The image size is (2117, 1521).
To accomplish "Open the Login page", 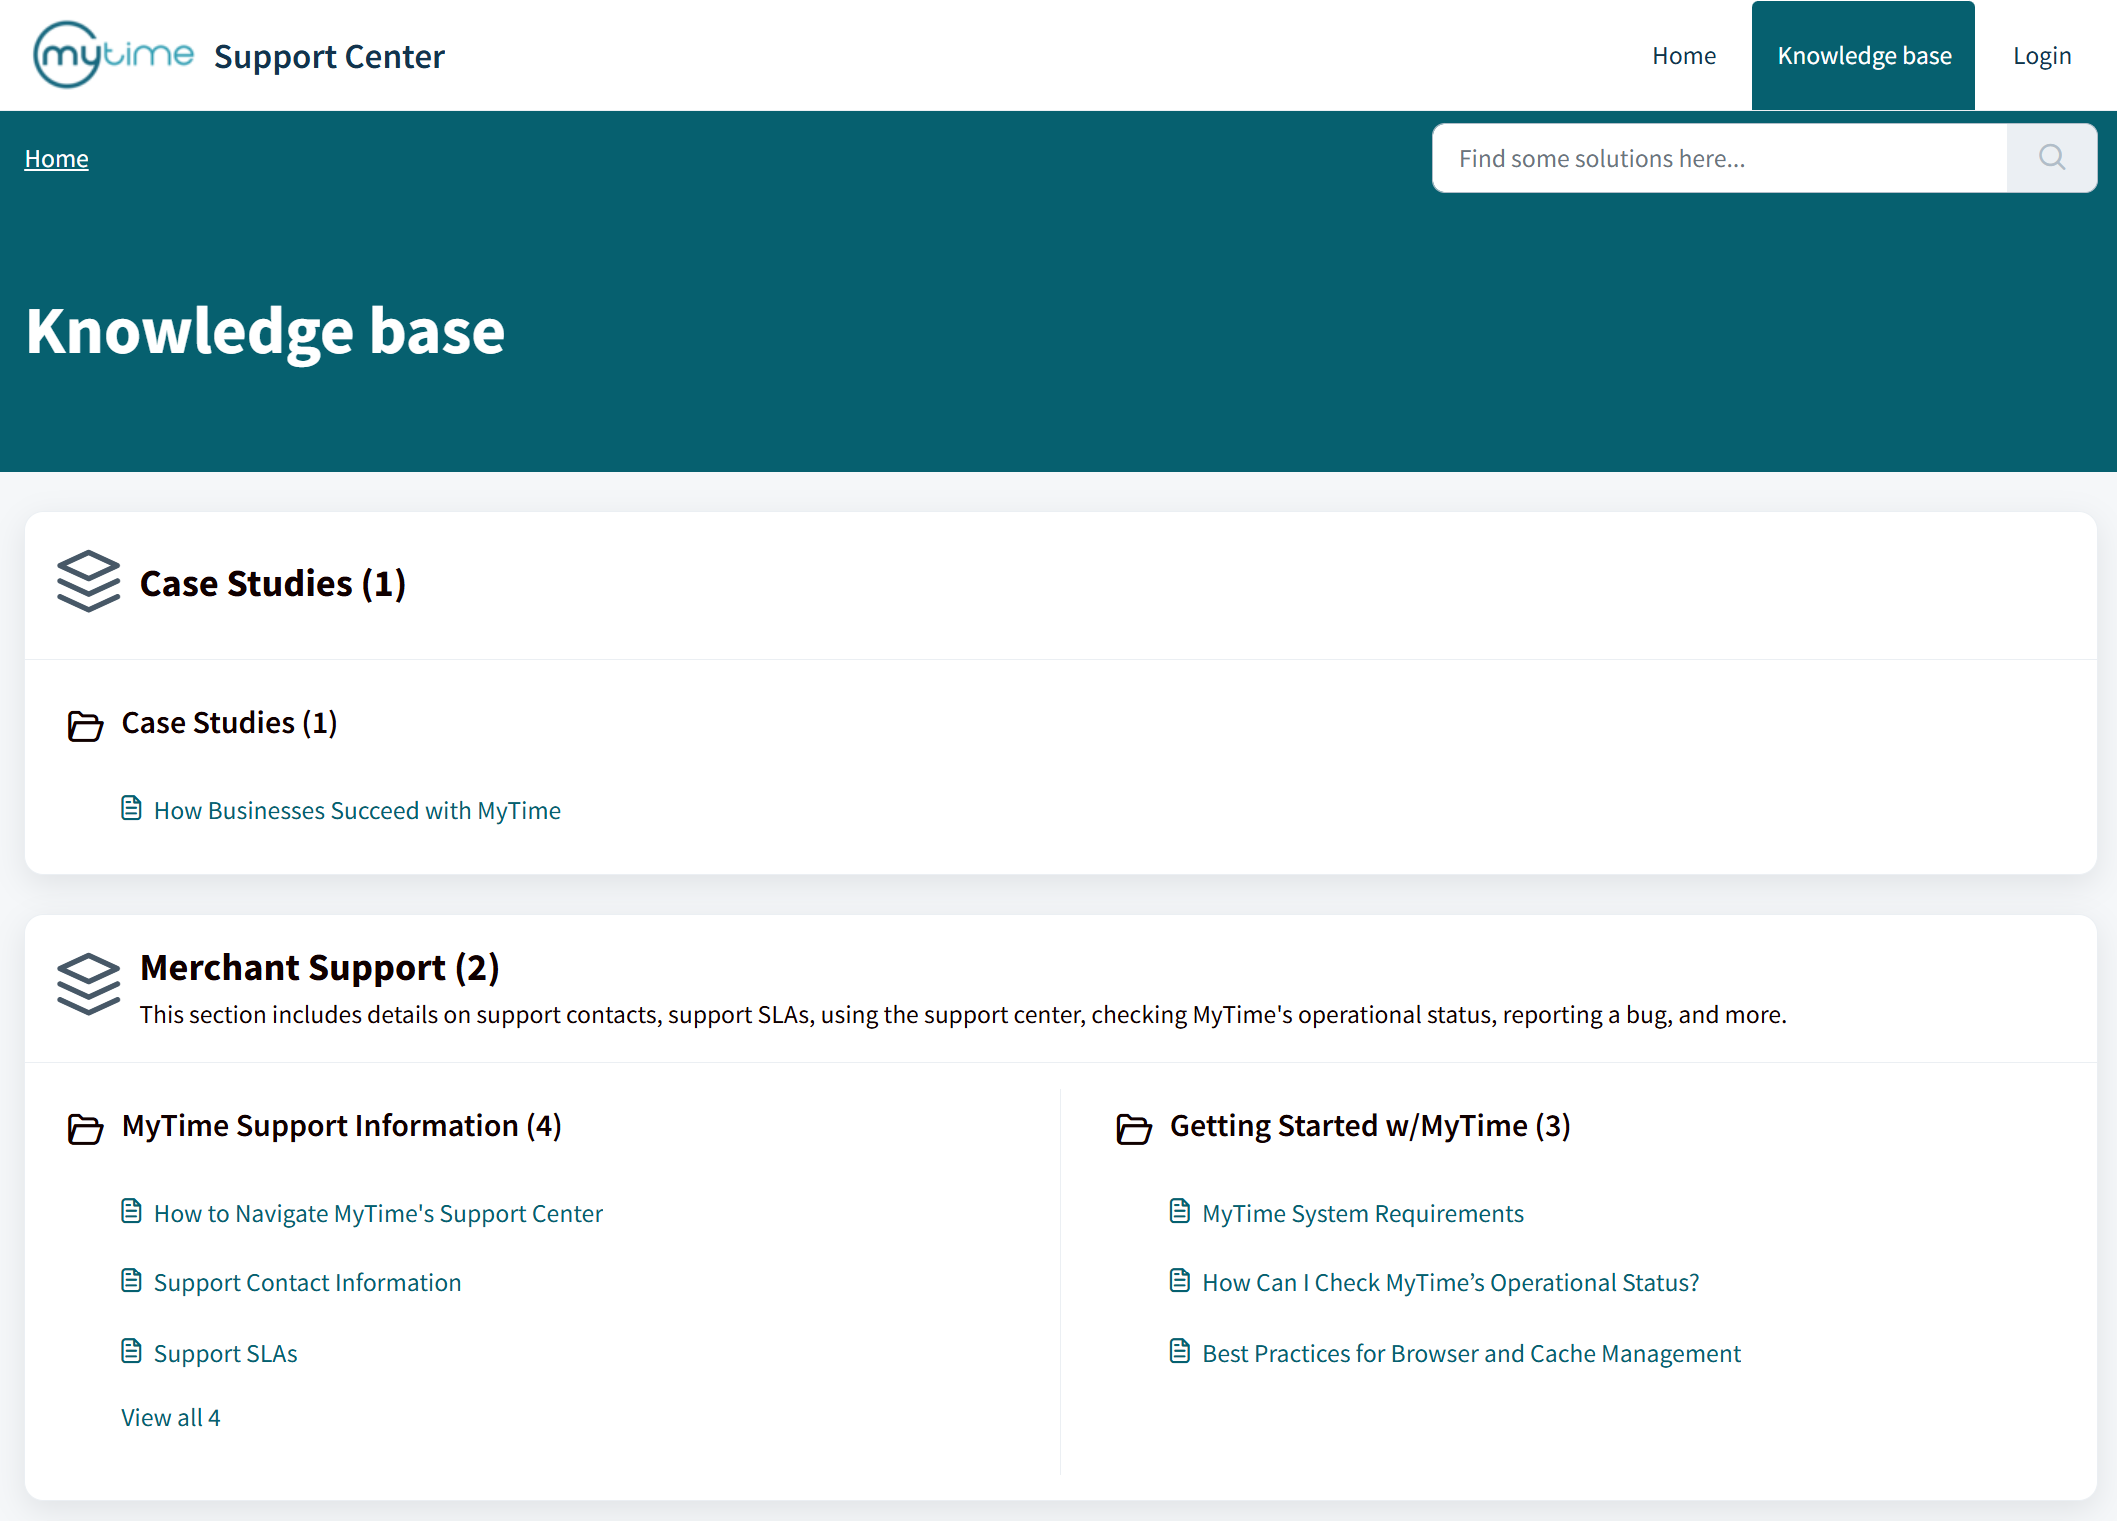I will point(2042,56).
